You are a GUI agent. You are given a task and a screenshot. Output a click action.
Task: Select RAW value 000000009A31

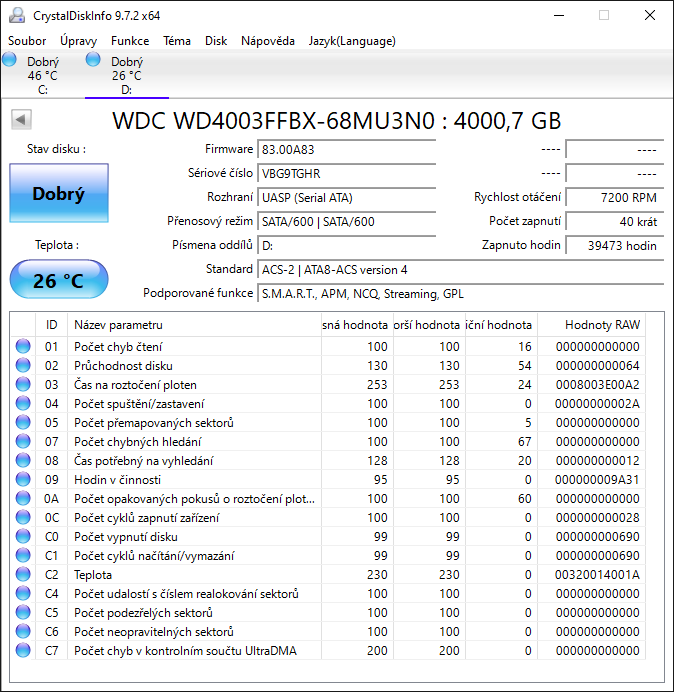(597, 480)
